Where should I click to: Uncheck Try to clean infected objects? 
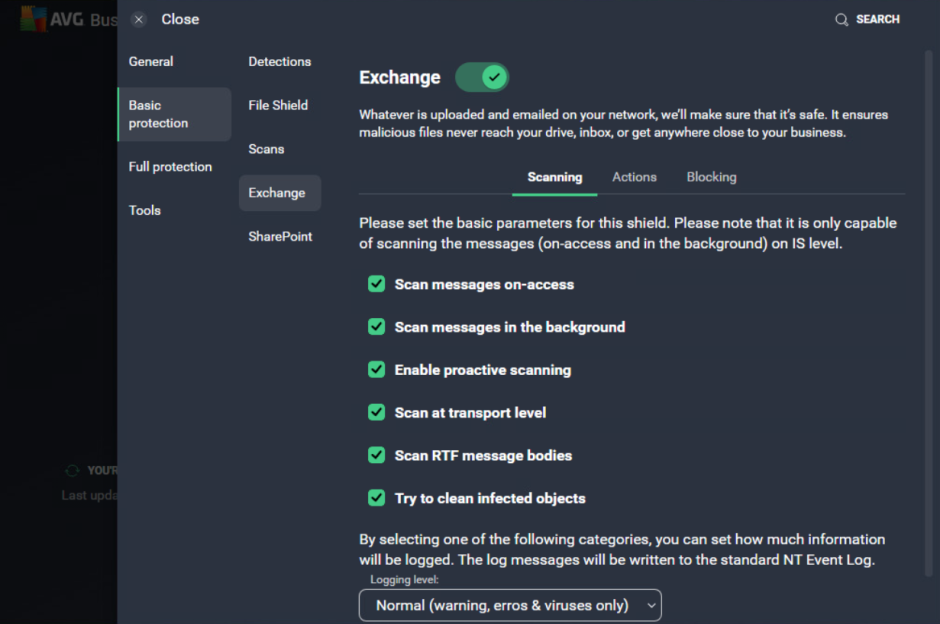[376, 498]
